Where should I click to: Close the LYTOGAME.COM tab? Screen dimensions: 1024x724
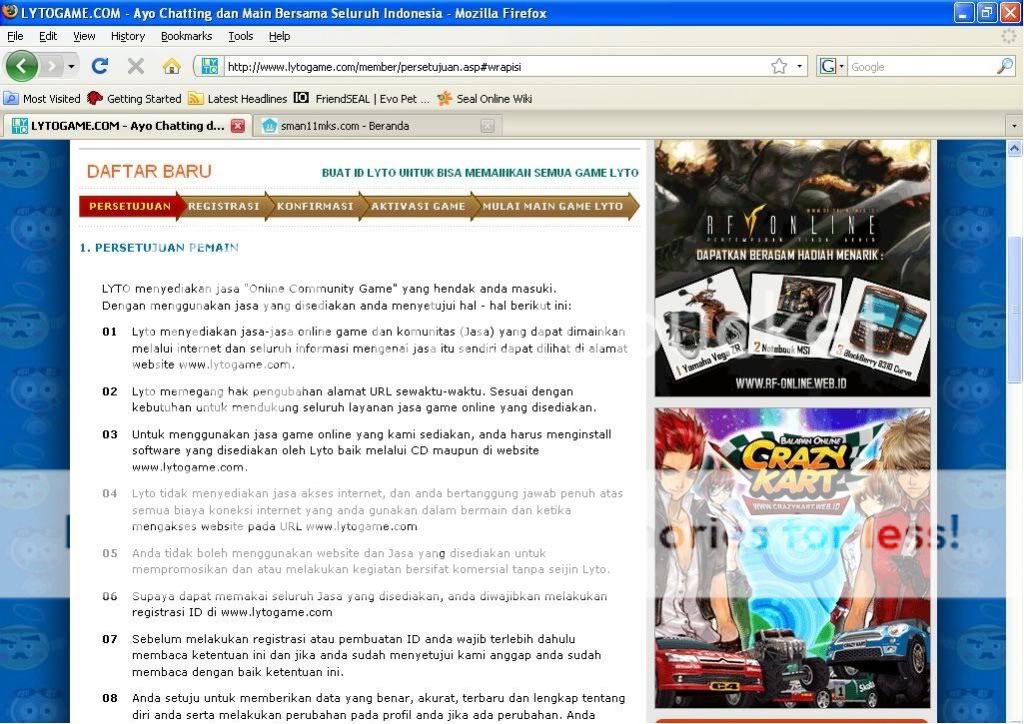237,126
